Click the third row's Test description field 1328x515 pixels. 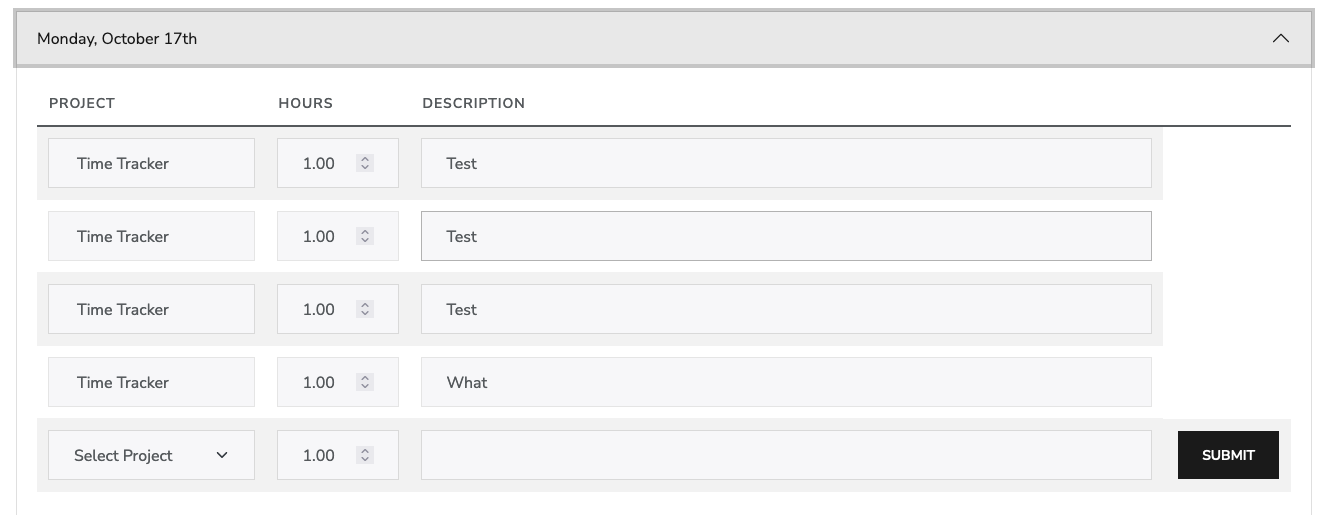coord(786,309)
